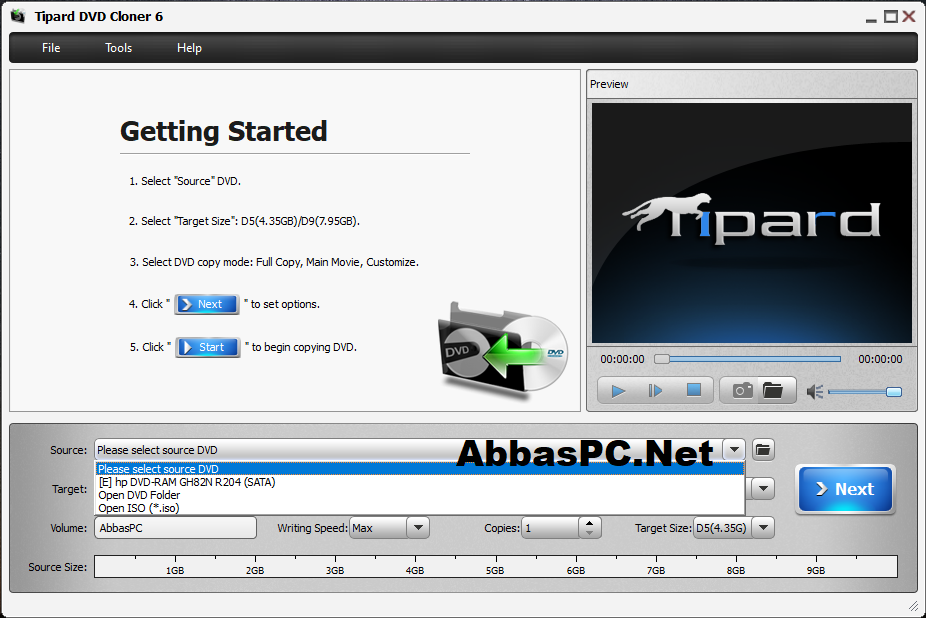Click the big Next button

click(845, 489)
